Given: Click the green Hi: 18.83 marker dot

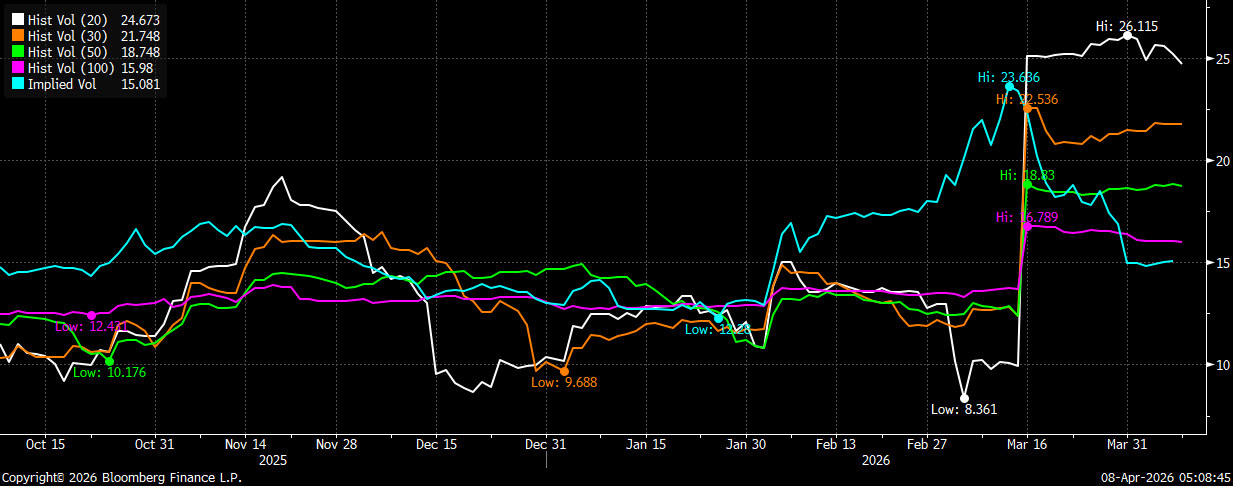Looking at the screenshot, I should click(1027, 184).
